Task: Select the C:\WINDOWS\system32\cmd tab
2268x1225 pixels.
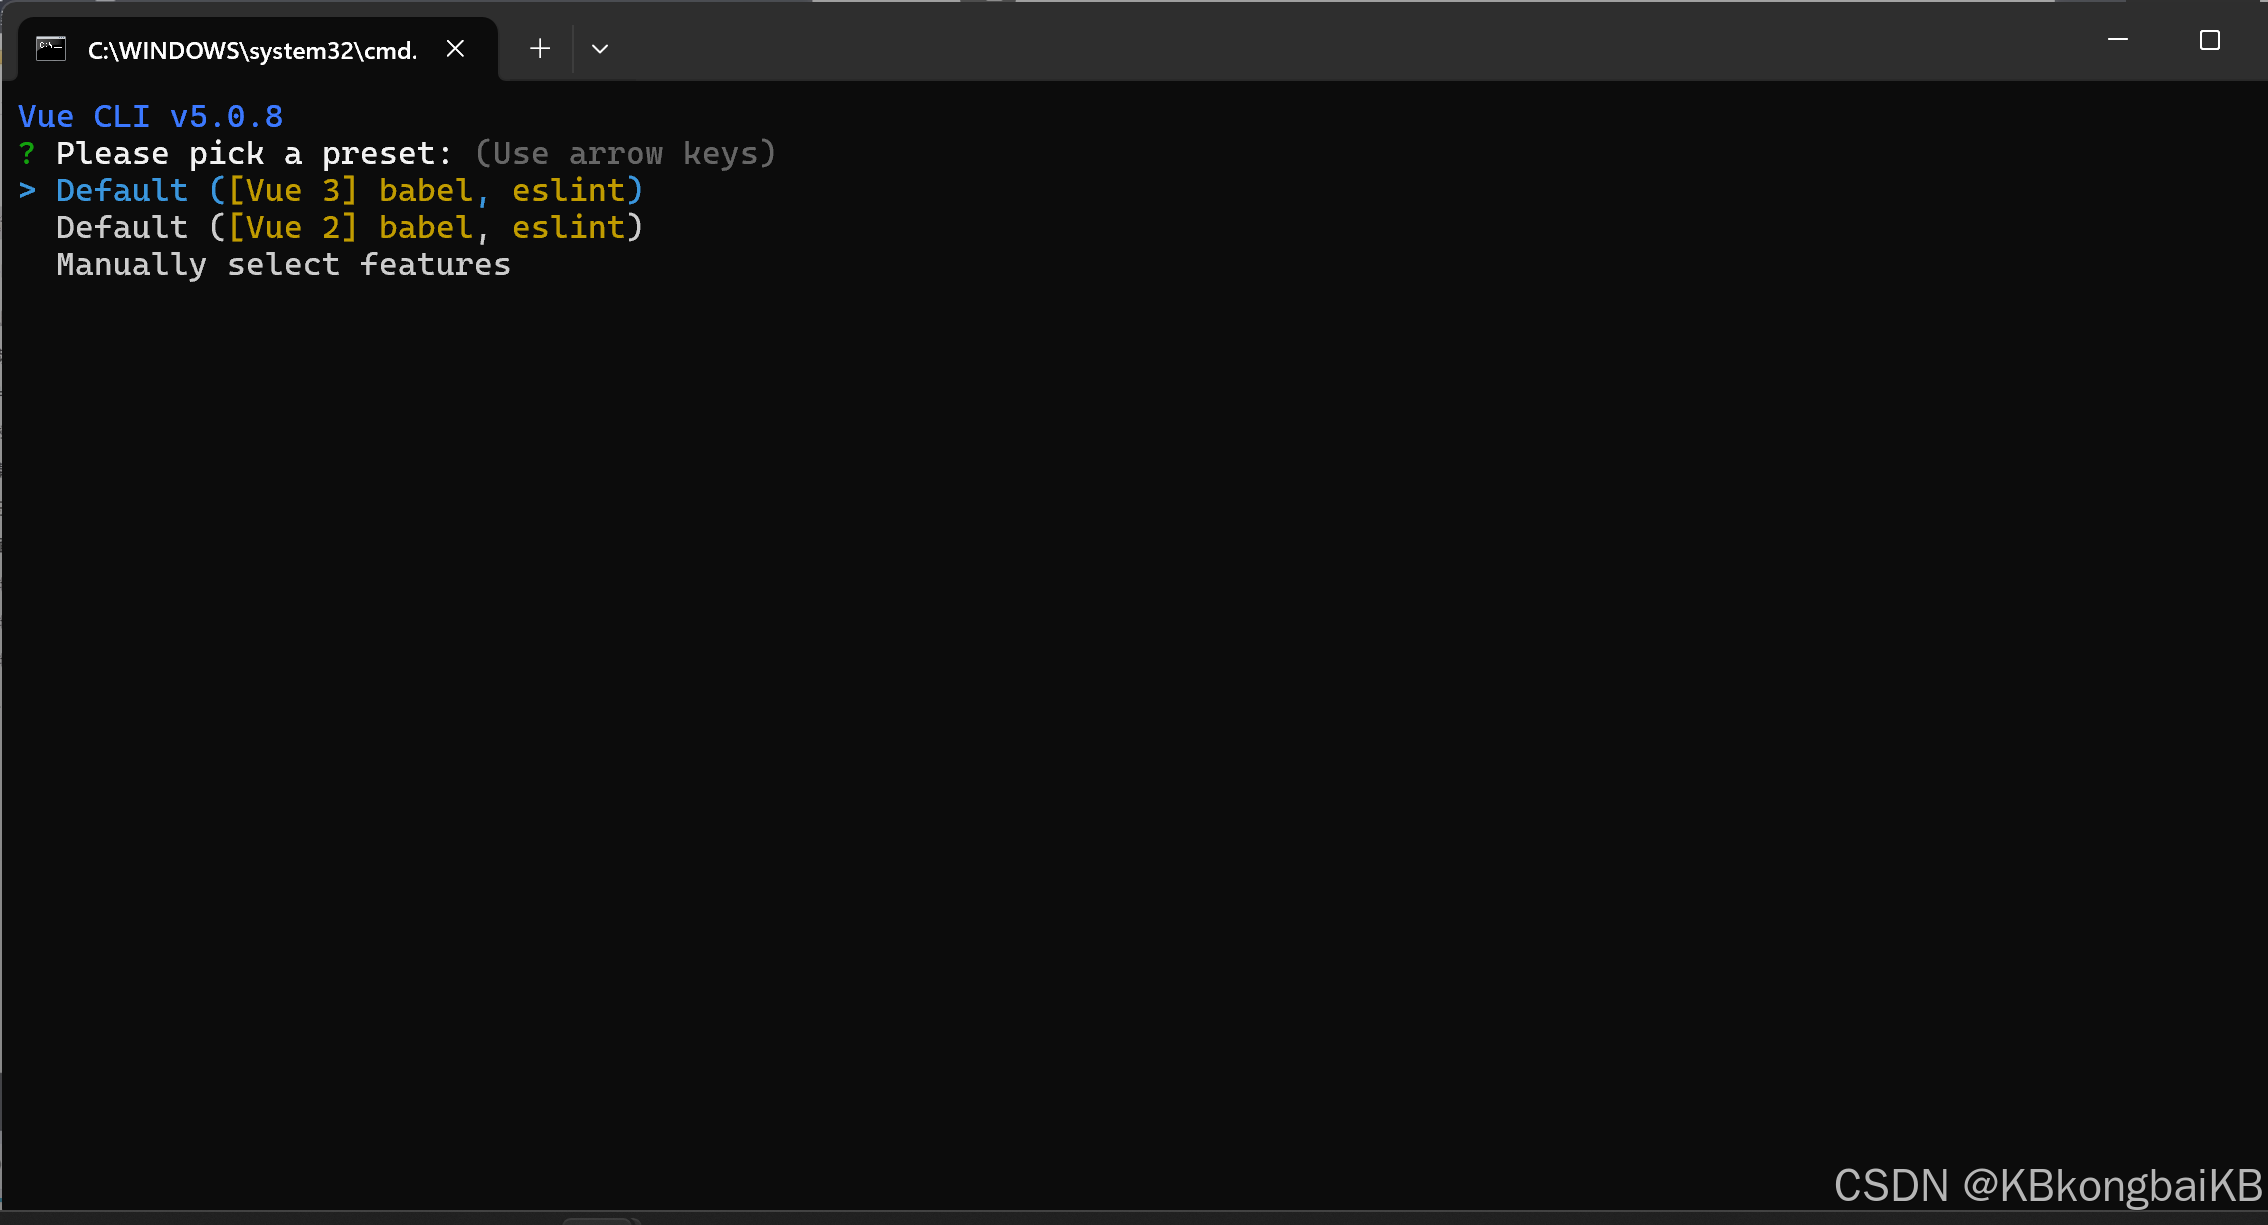Action: (x=257, y=49)
